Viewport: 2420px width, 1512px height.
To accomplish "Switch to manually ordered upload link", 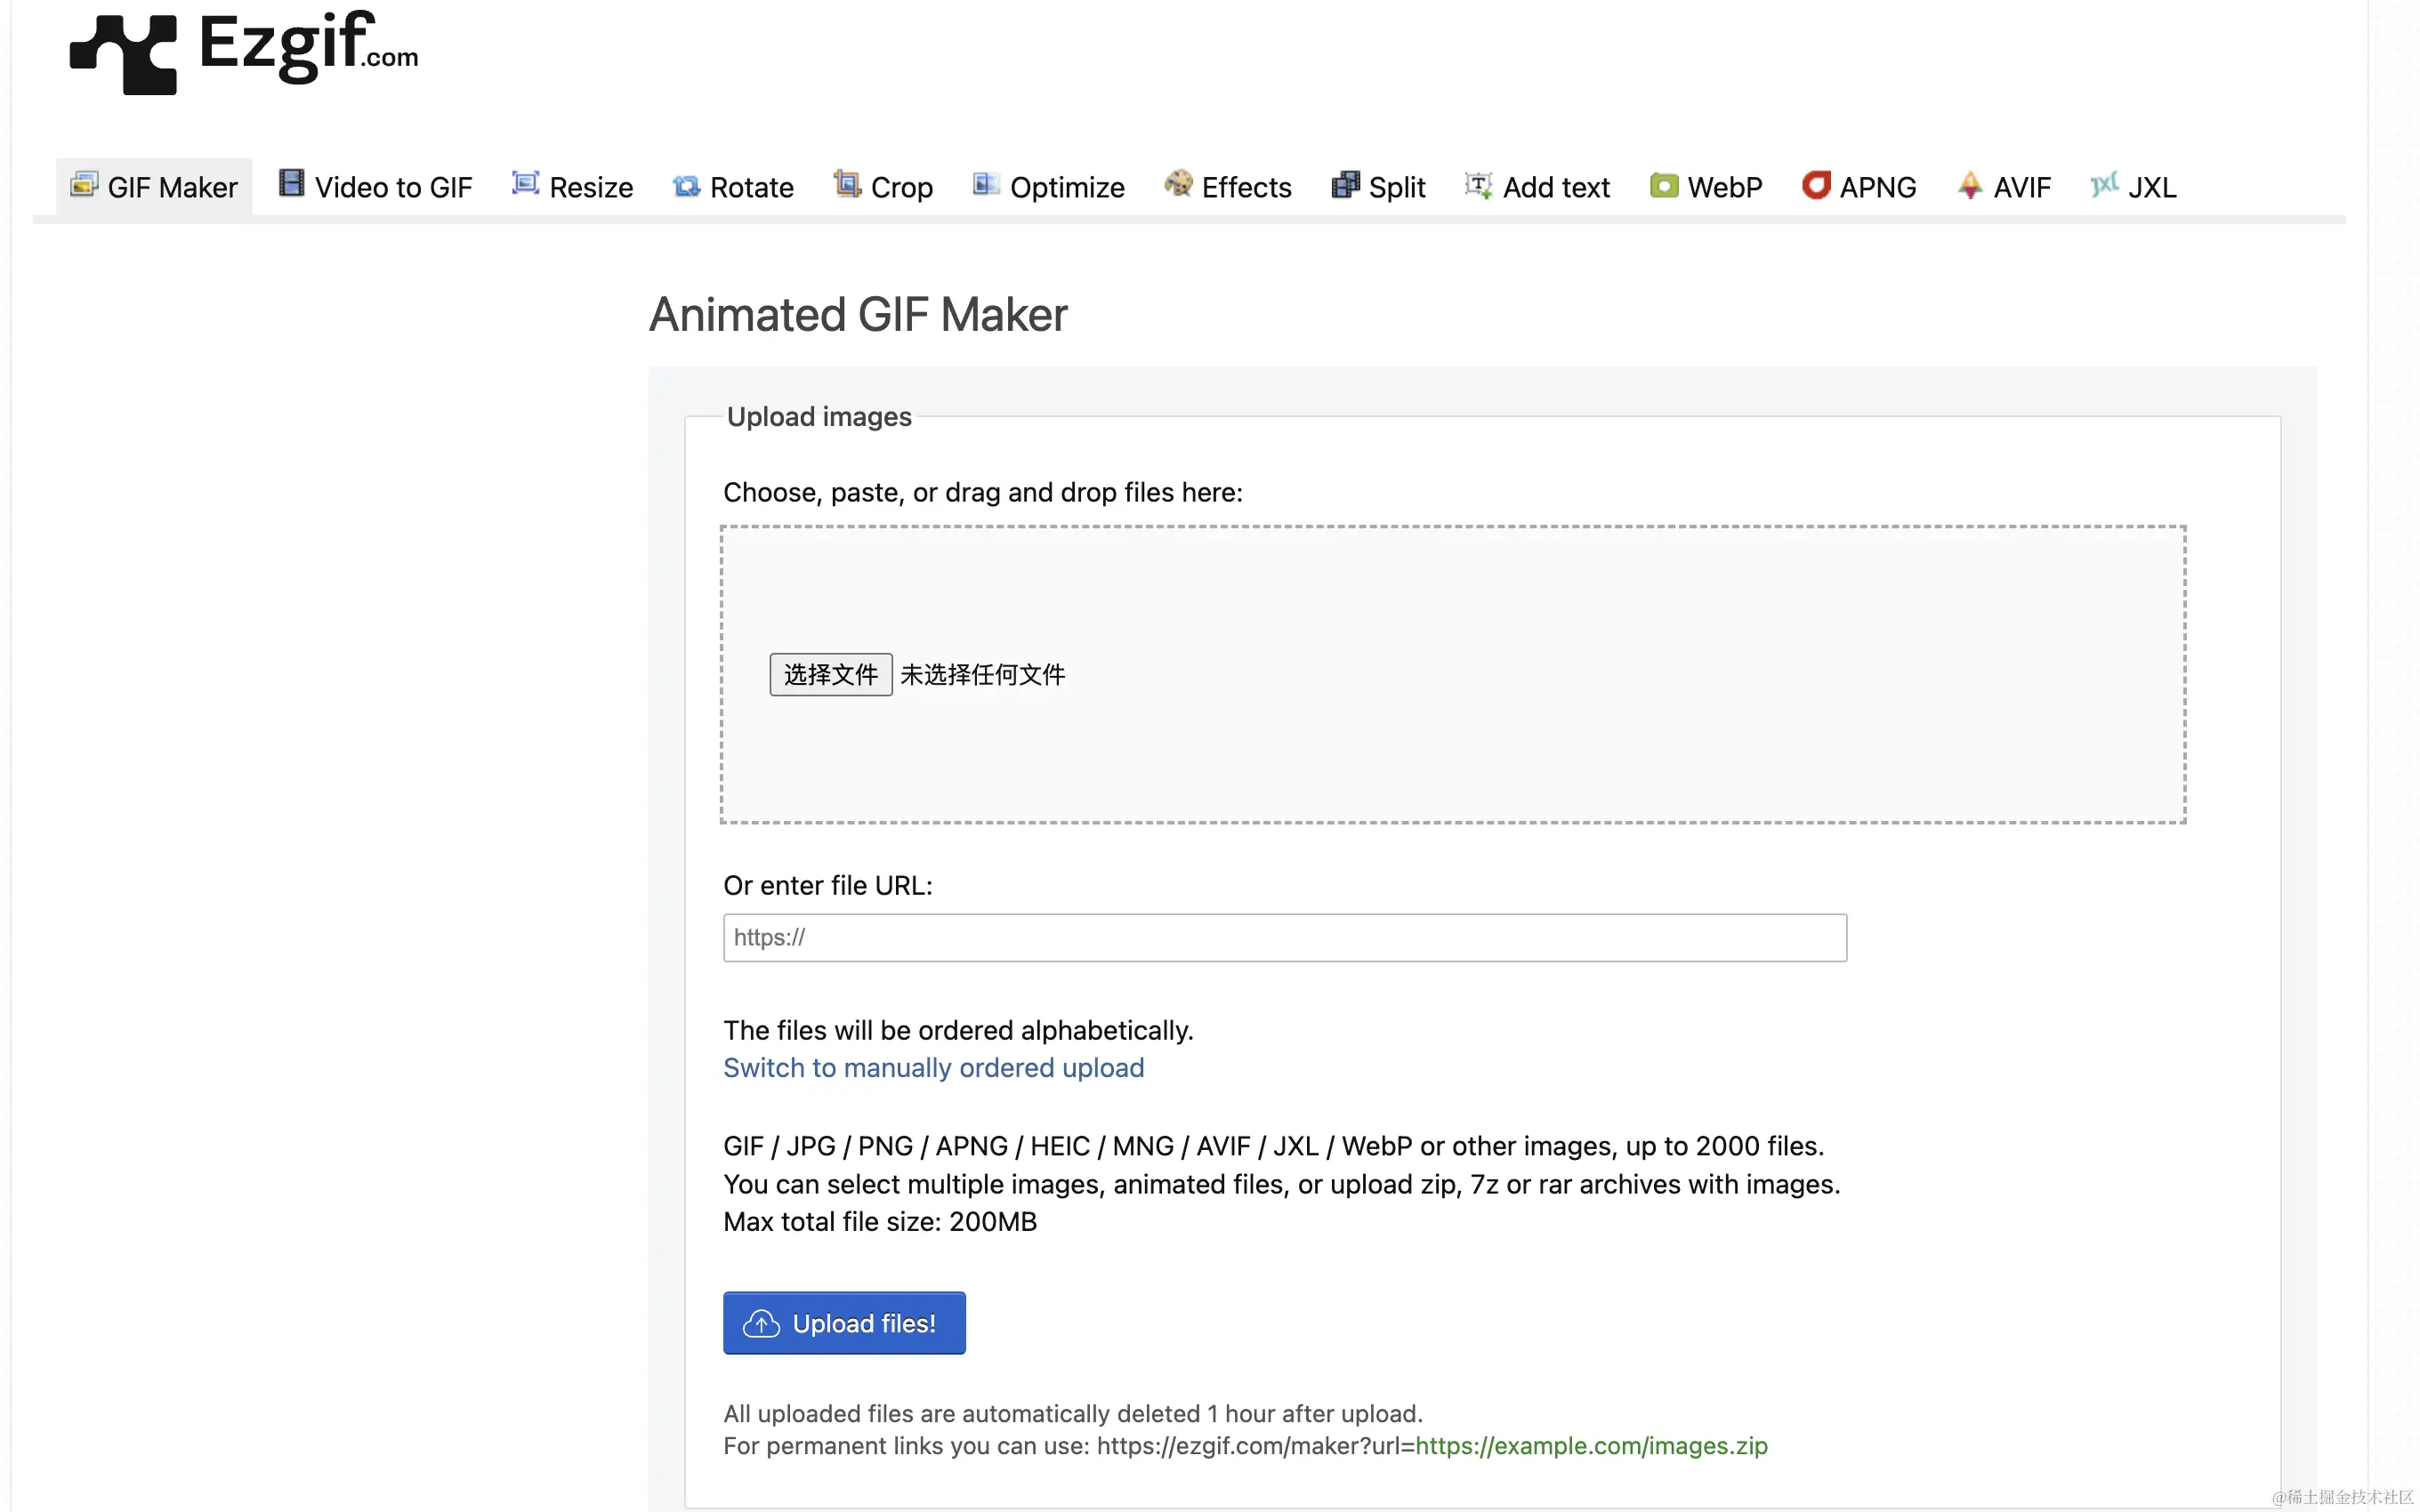I will (933, 1068).
